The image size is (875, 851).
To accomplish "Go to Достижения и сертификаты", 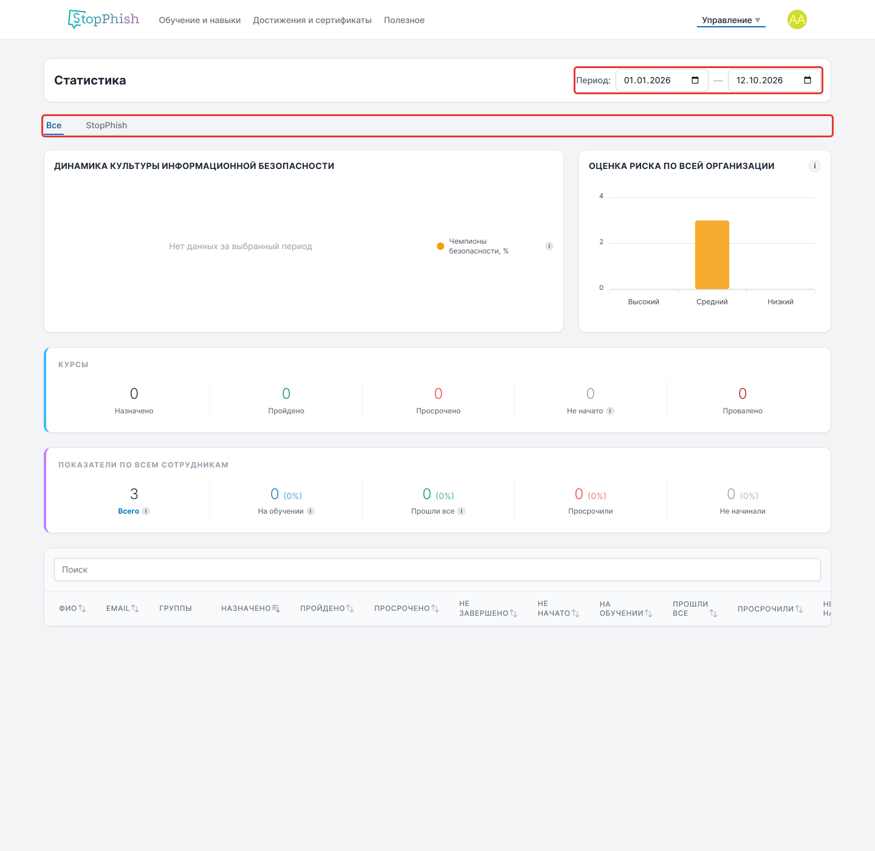I will (312, 20).
